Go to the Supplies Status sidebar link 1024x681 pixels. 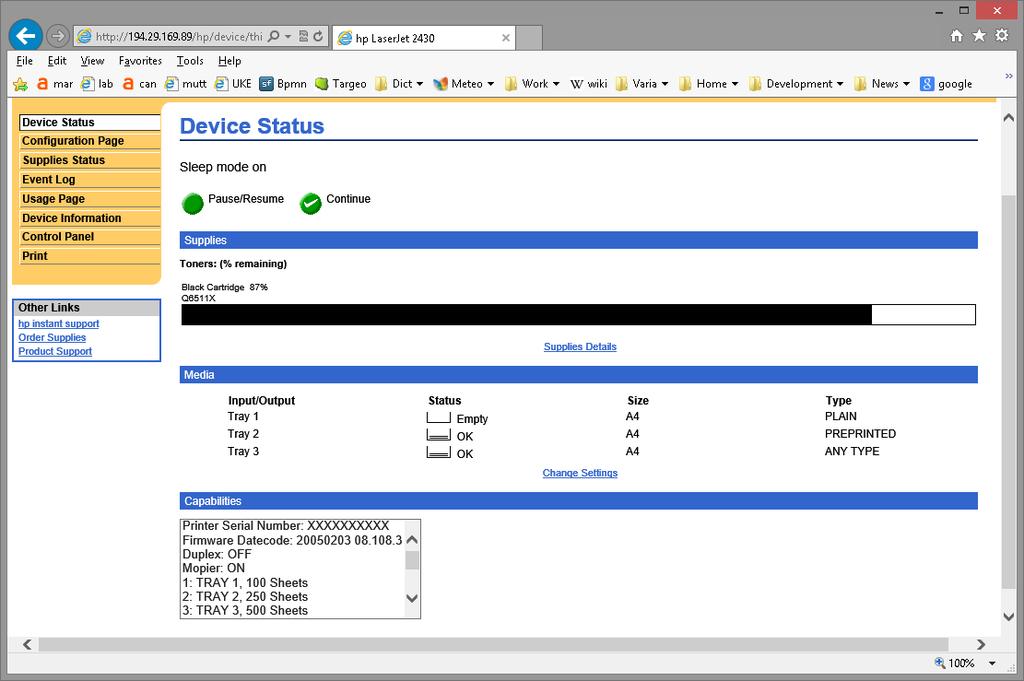pyautogui.click(x=89, y=161)
